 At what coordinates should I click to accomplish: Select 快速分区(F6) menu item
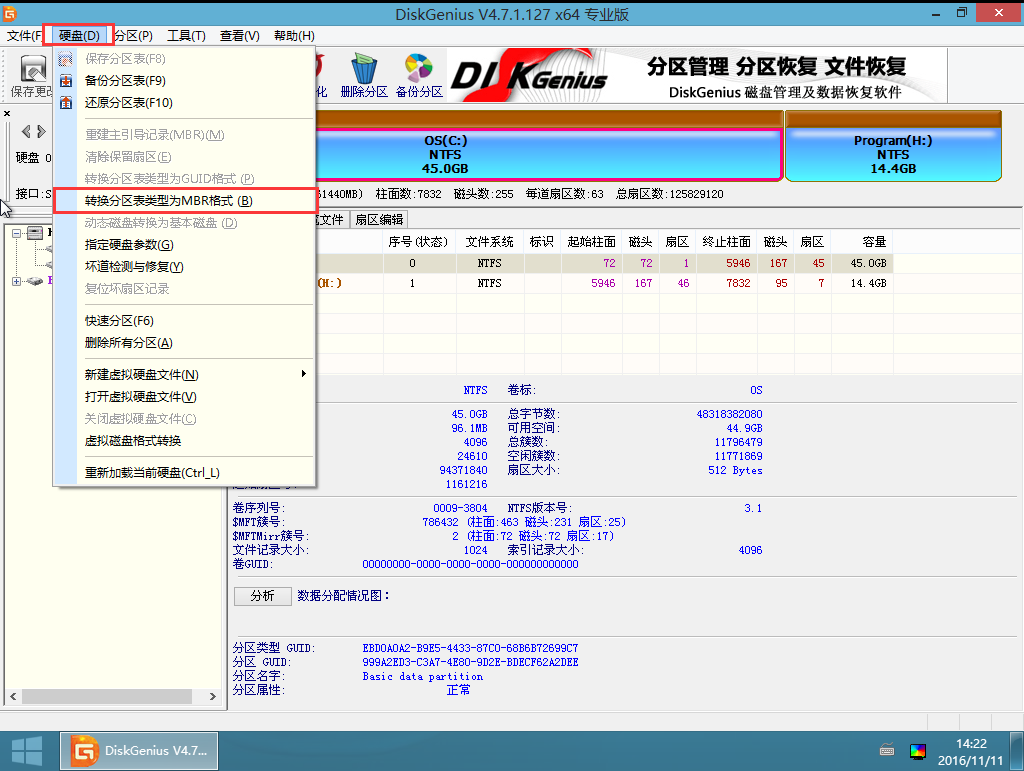click(184, 321)
